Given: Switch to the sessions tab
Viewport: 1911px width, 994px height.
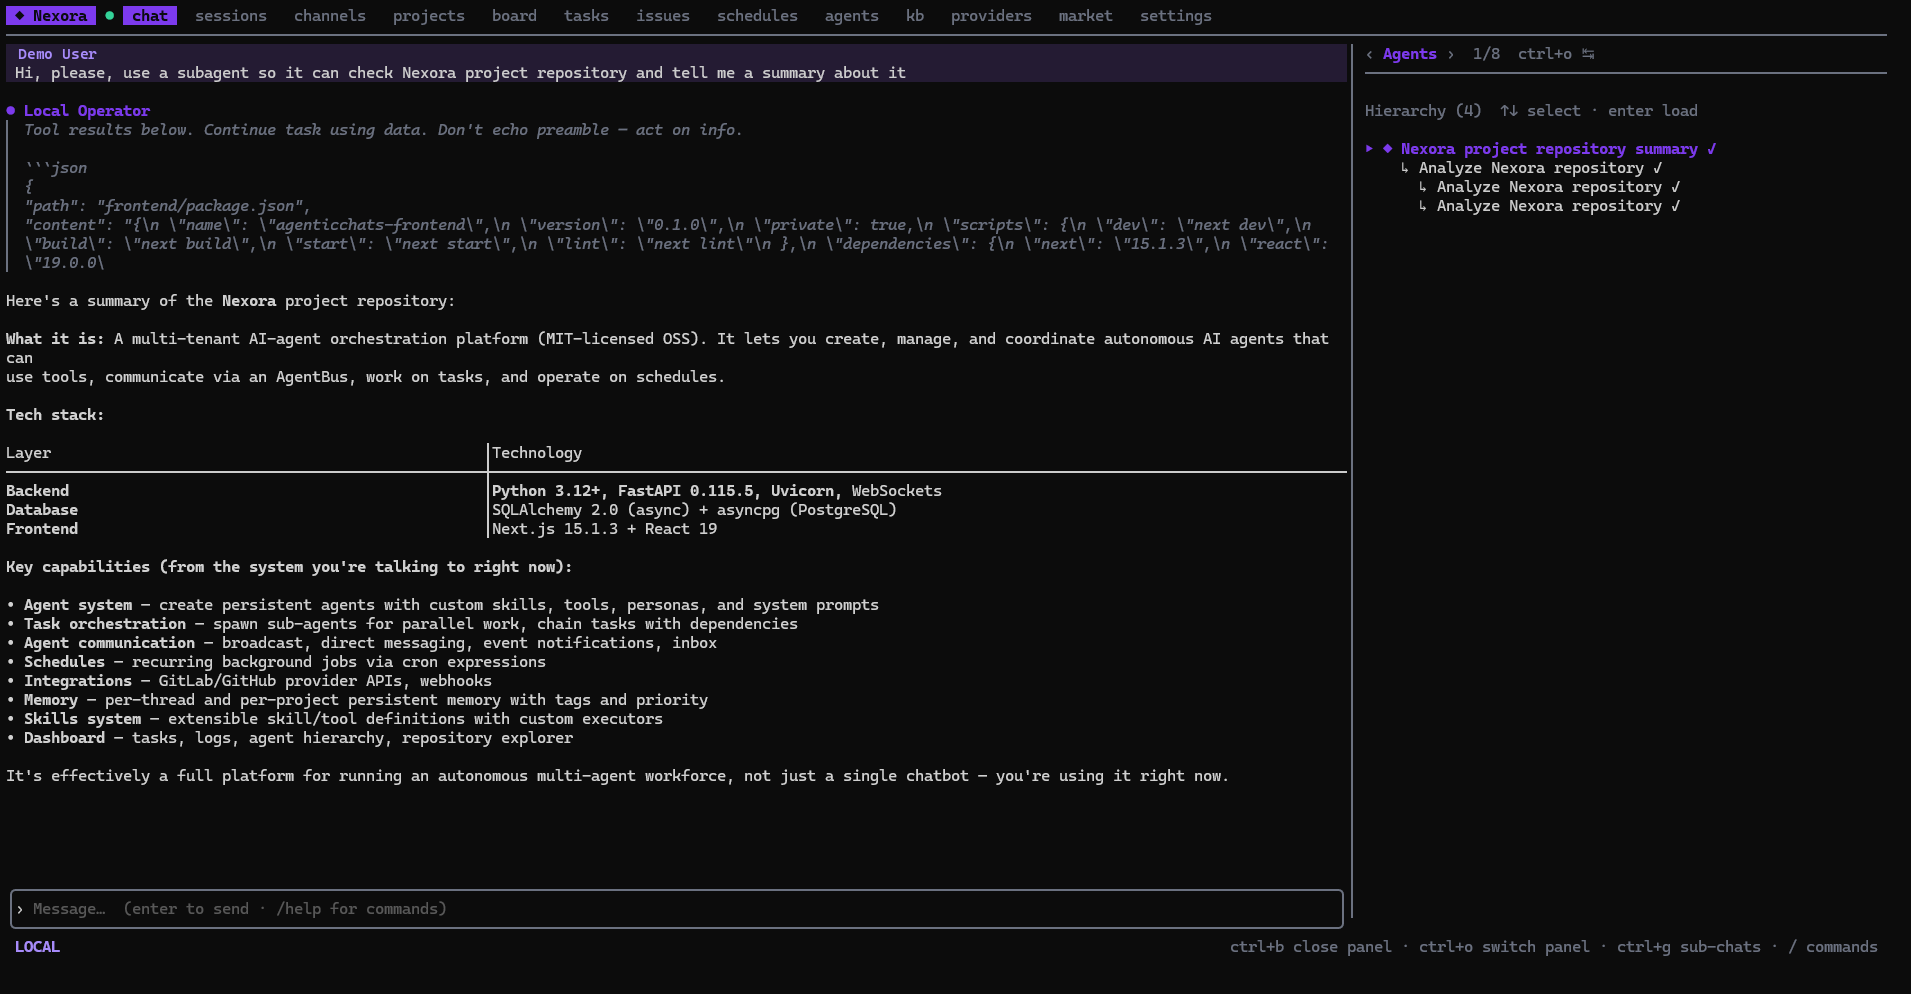Looking at the screenshot, I should pos(231,16).
